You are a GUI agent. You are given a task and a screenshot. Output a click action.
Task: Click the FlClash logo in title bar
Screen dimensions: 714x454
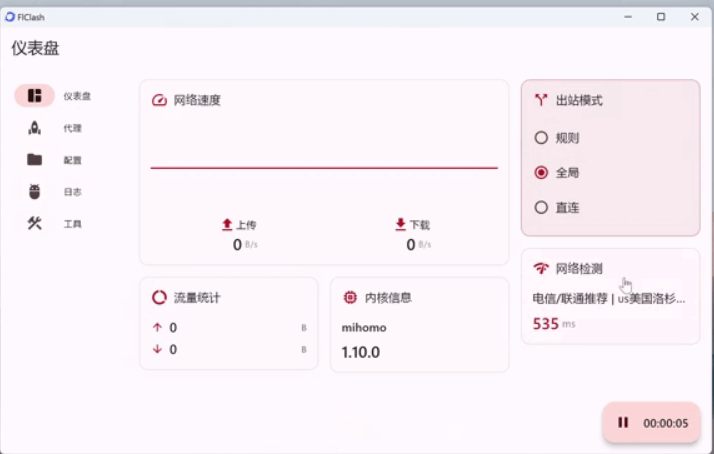(10, 17)
